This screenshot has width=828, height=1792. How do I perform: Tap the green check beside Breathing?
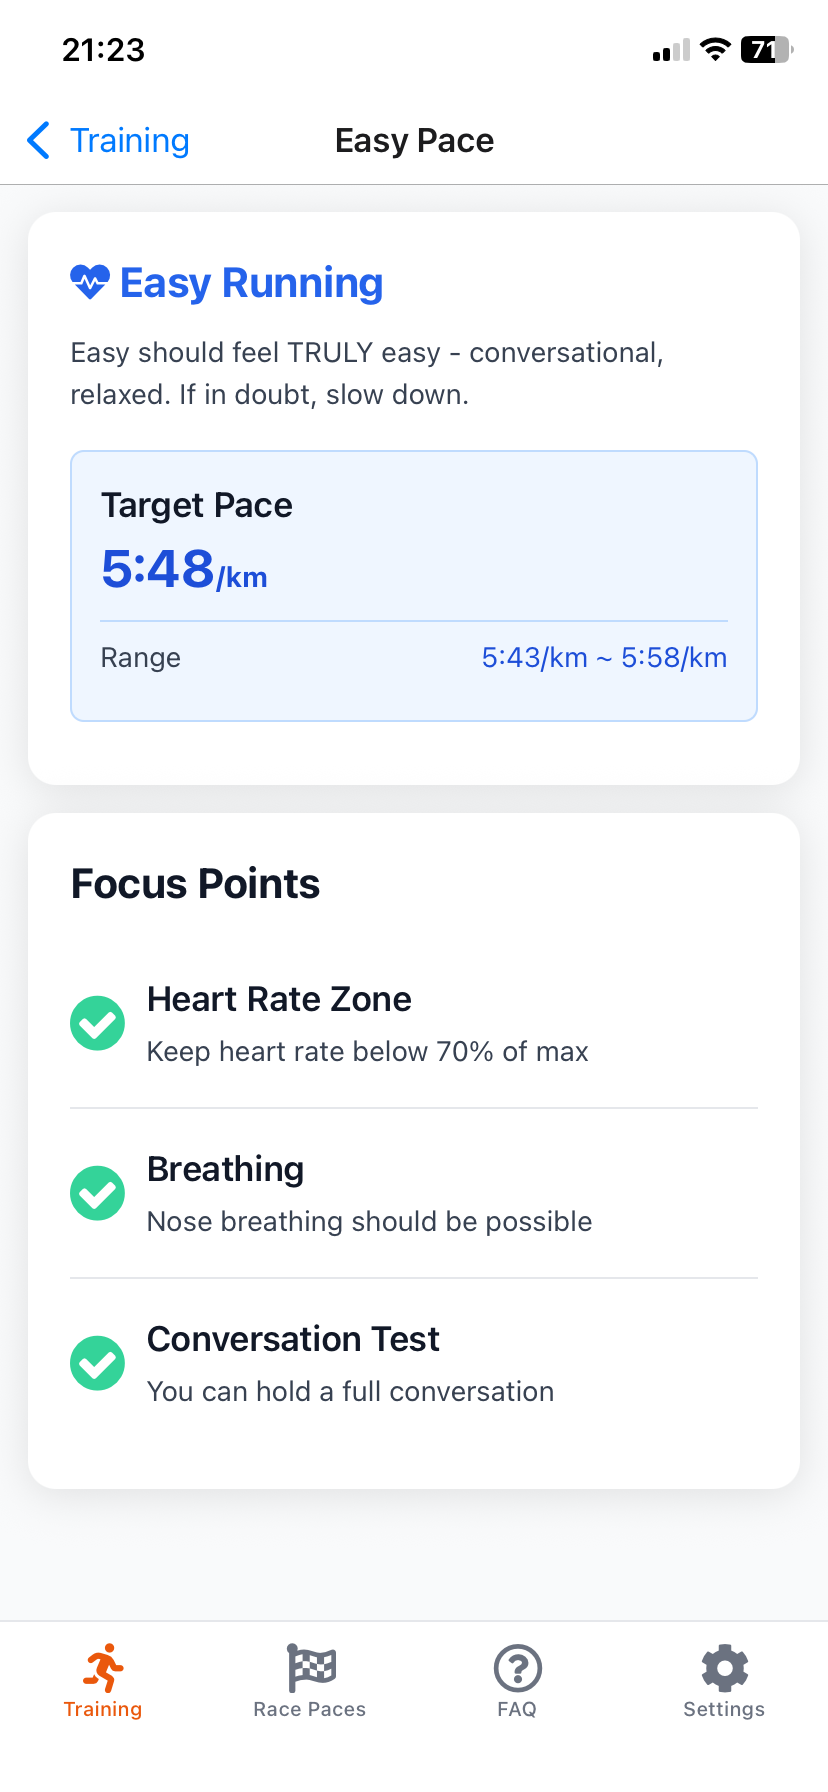point(98,1193)
